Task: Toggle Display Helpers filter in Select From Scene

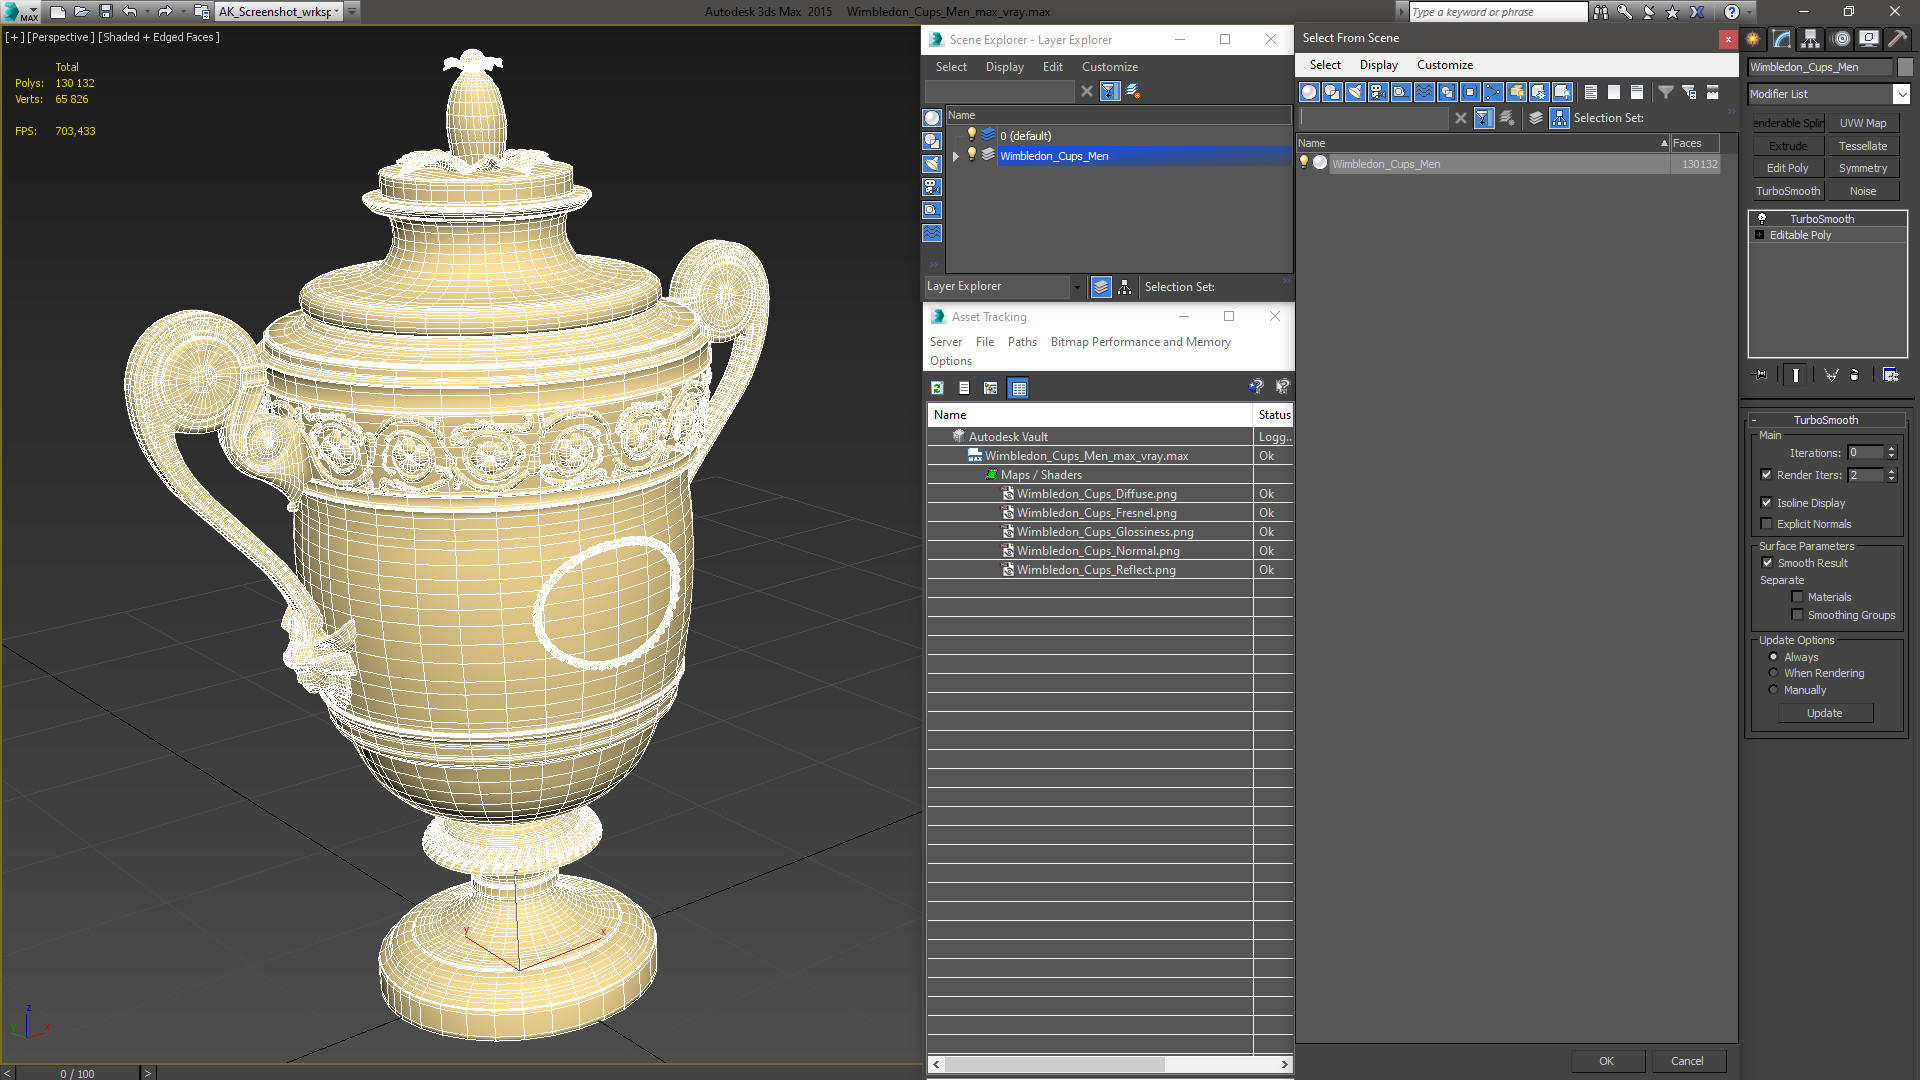Action: point(1401,92)
